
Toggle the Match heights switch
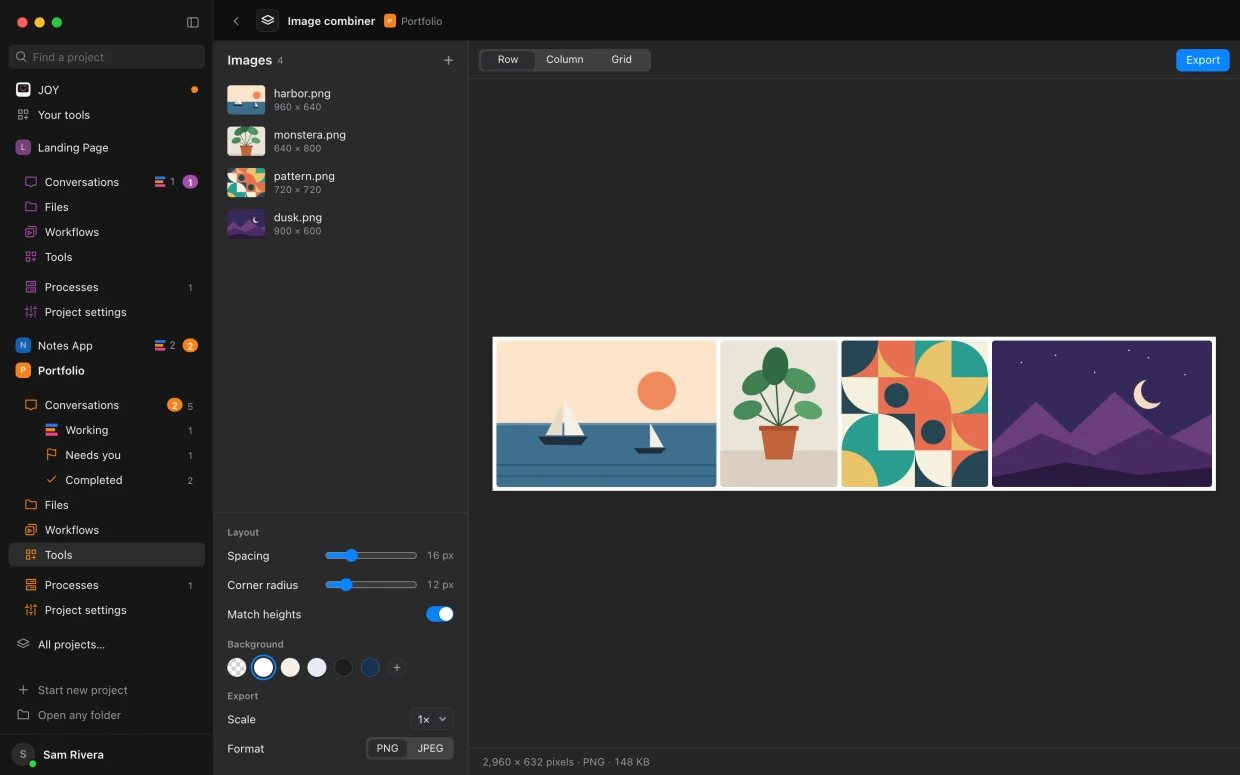tap(440, 614)
